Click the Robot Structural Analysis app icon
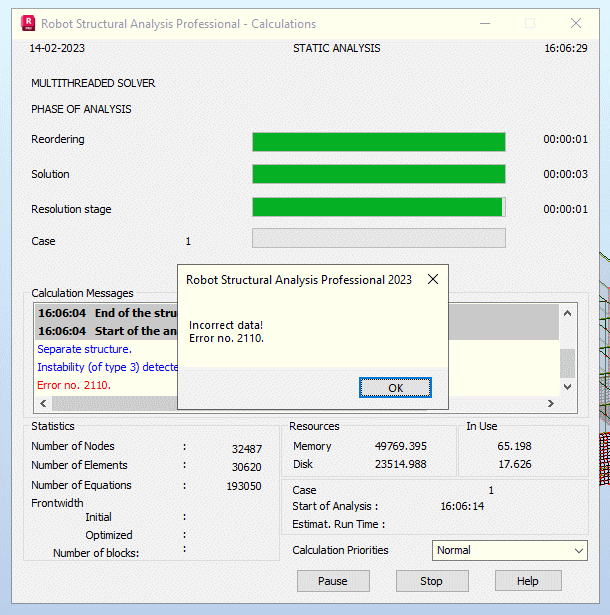The height and width of the screenshot is (615, 610). (x=28, y=23)
